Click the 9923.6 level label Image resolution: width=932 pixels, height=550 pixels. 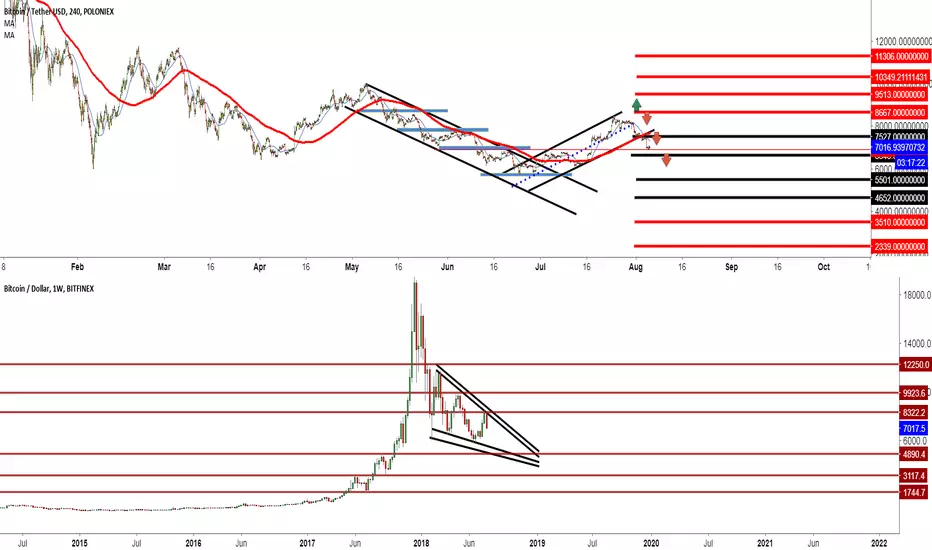pos(914,393)
